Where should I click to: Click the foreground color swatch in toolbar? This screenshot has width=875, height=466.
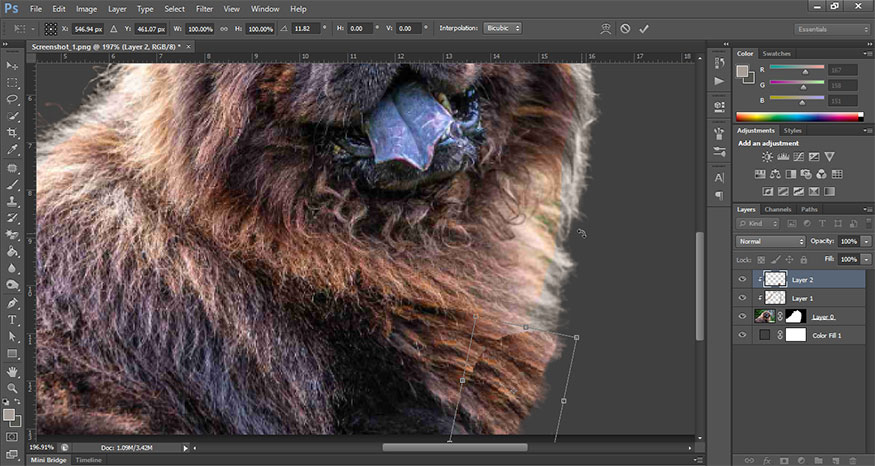pyautogui.click(x=8, y=415)
